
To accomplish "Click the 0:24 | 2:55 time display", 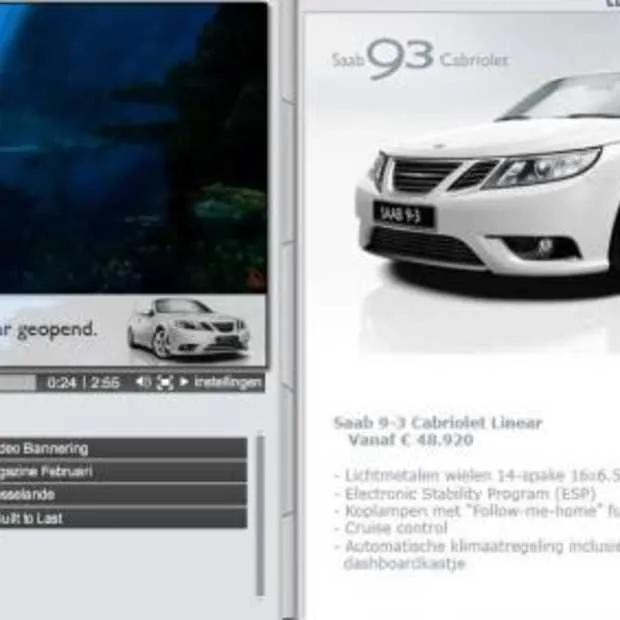I will [x=83, y=383].
